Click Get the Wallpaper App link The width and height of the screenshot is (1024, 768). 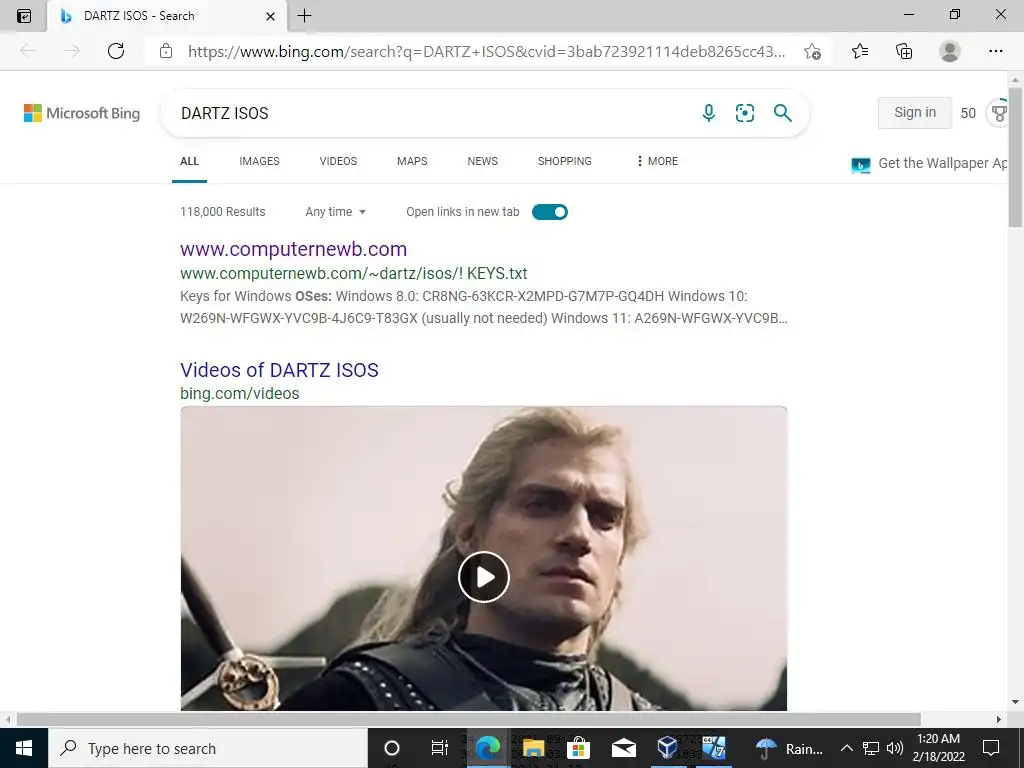943,163
